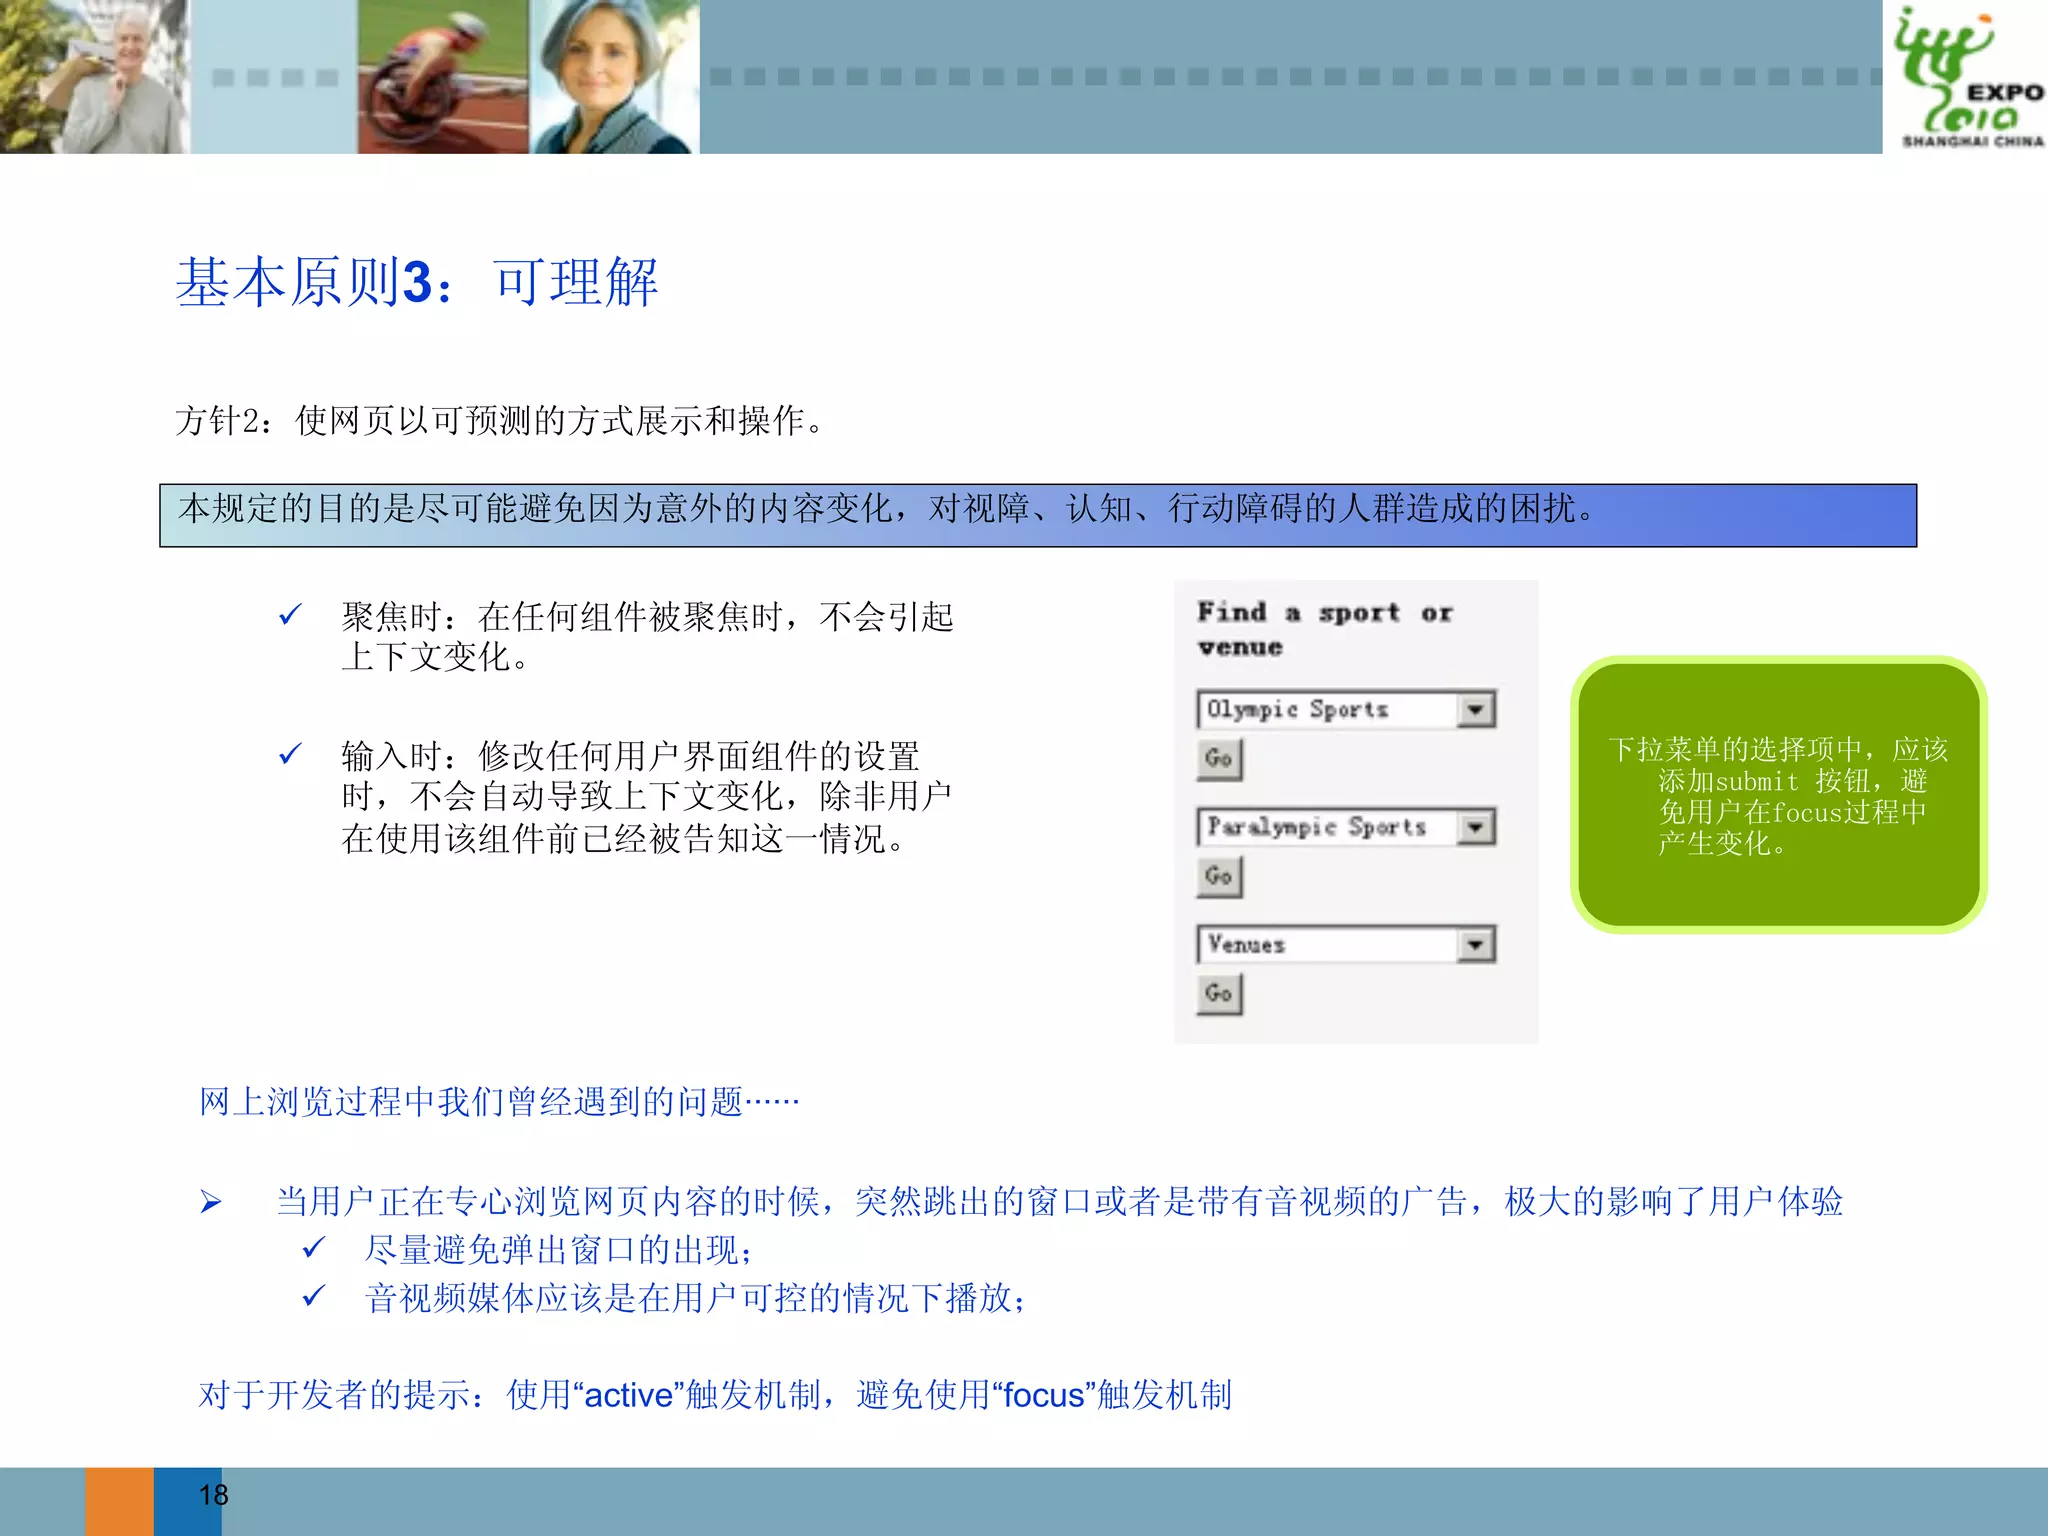Click the Expo 2010 Shanghai logo
Screen dimensions: 2048x1536
click(1966, 77)
